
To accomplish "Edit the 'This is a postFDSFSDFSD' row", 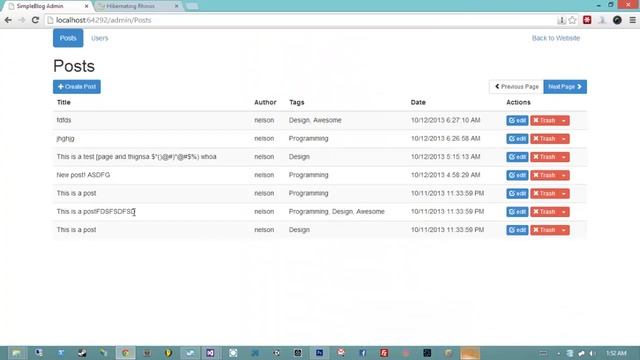I will pos(517,212).
